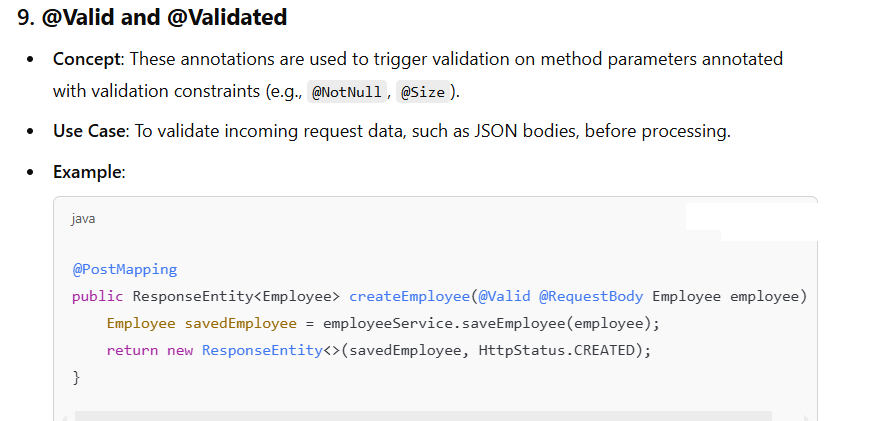Screen dimensions: 883x421
Task: Click the bold 'Example' label
Action: 87,172
